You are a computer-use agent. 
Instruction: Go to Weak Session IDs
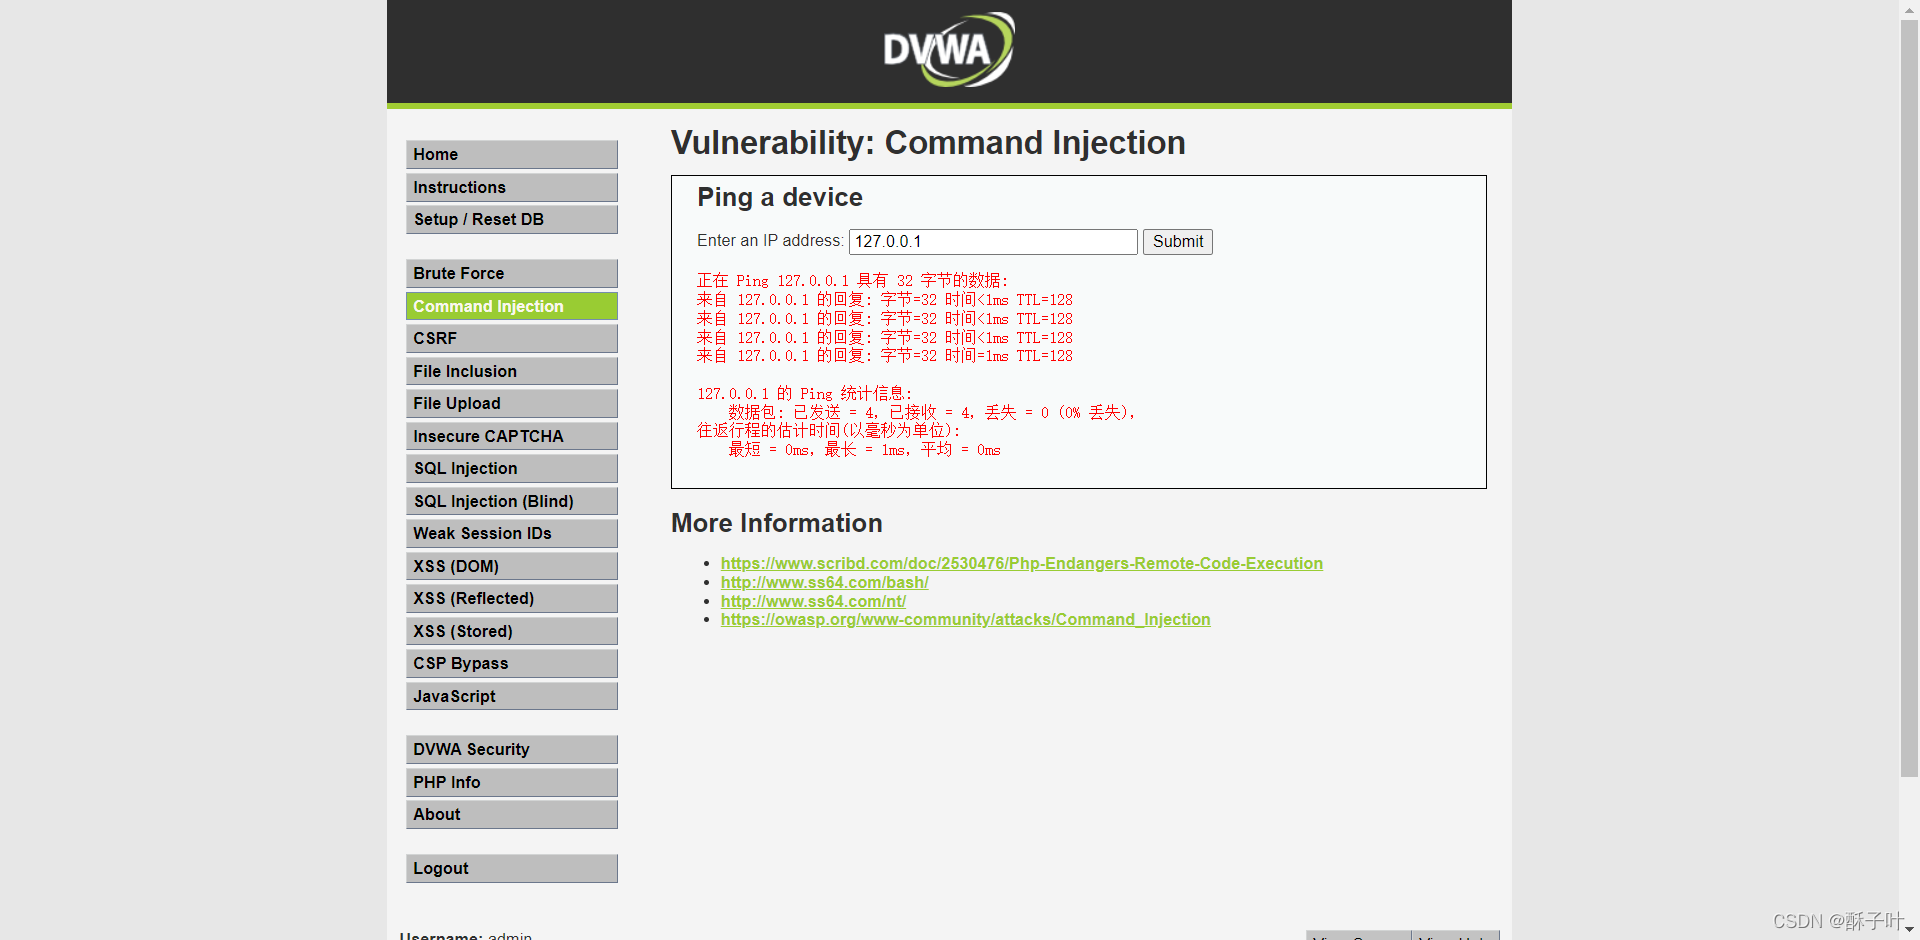click(x=511, y=533)
